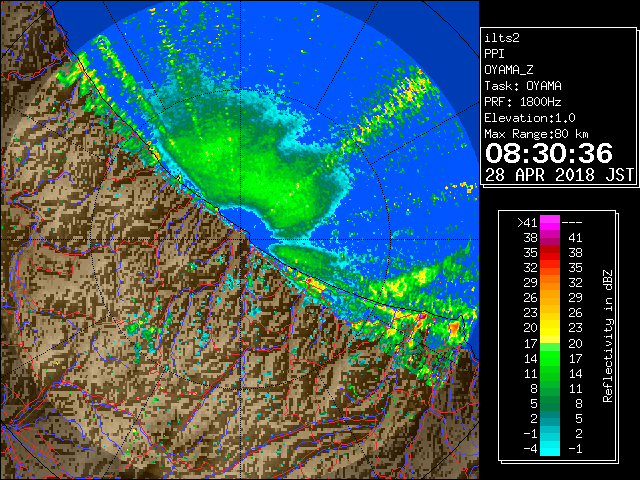Click the 'PRF: 1800Hz' text
640x480 pixels.
[523, 102]
